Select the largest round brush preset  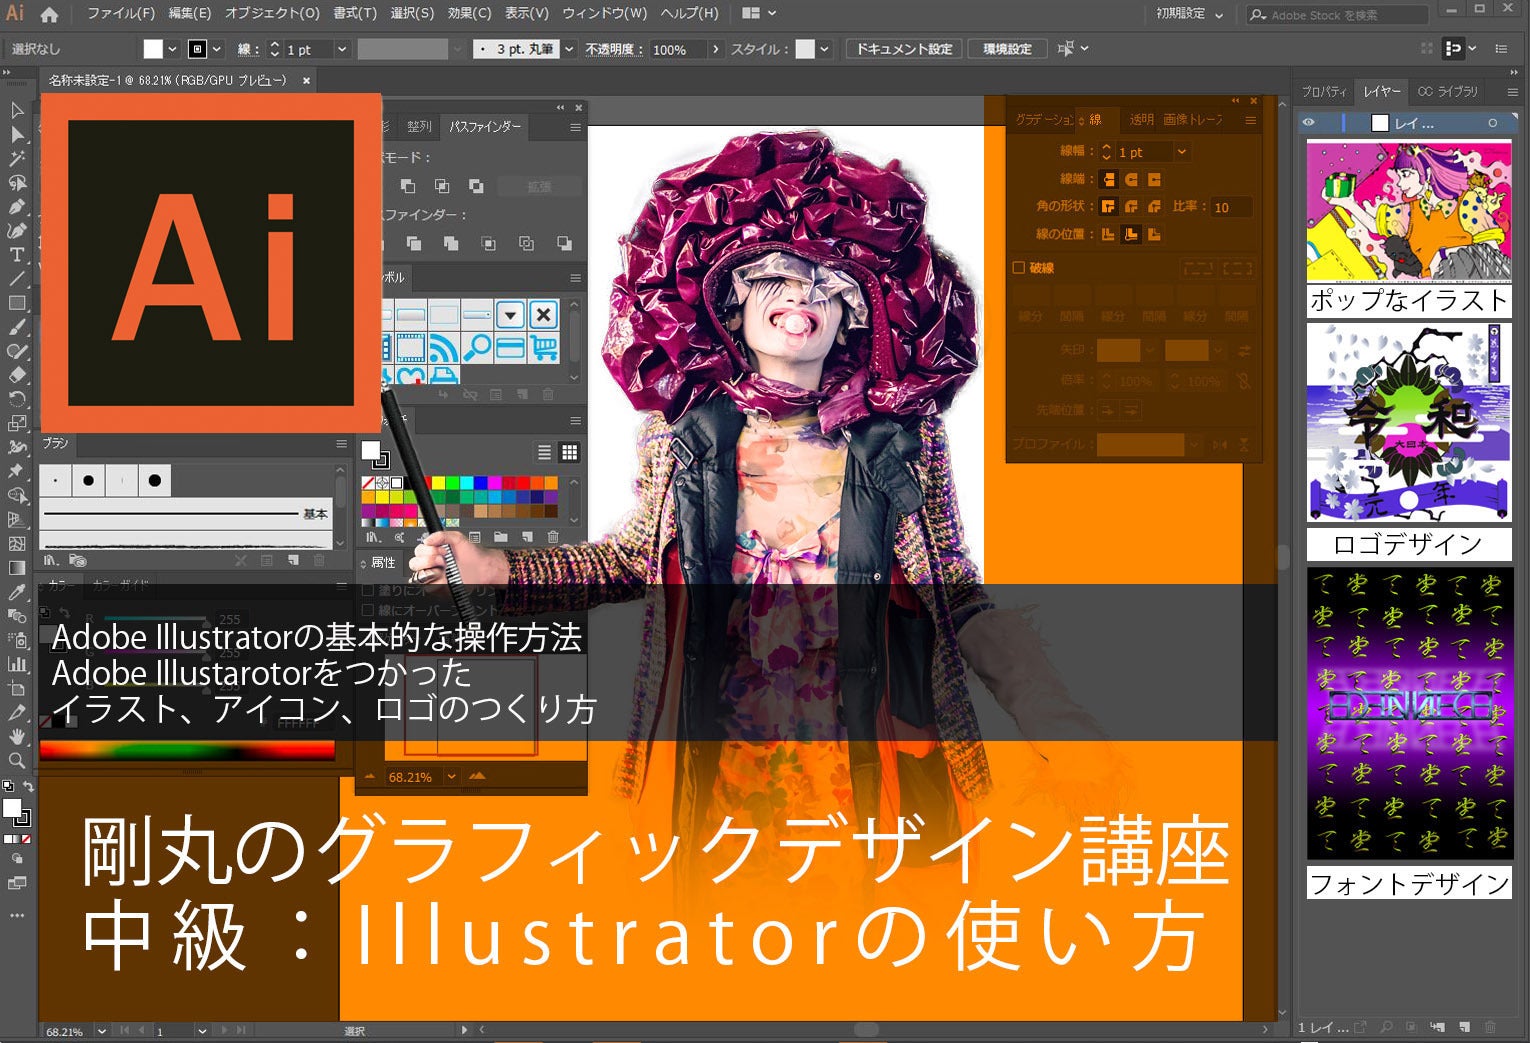coord(155,481)
